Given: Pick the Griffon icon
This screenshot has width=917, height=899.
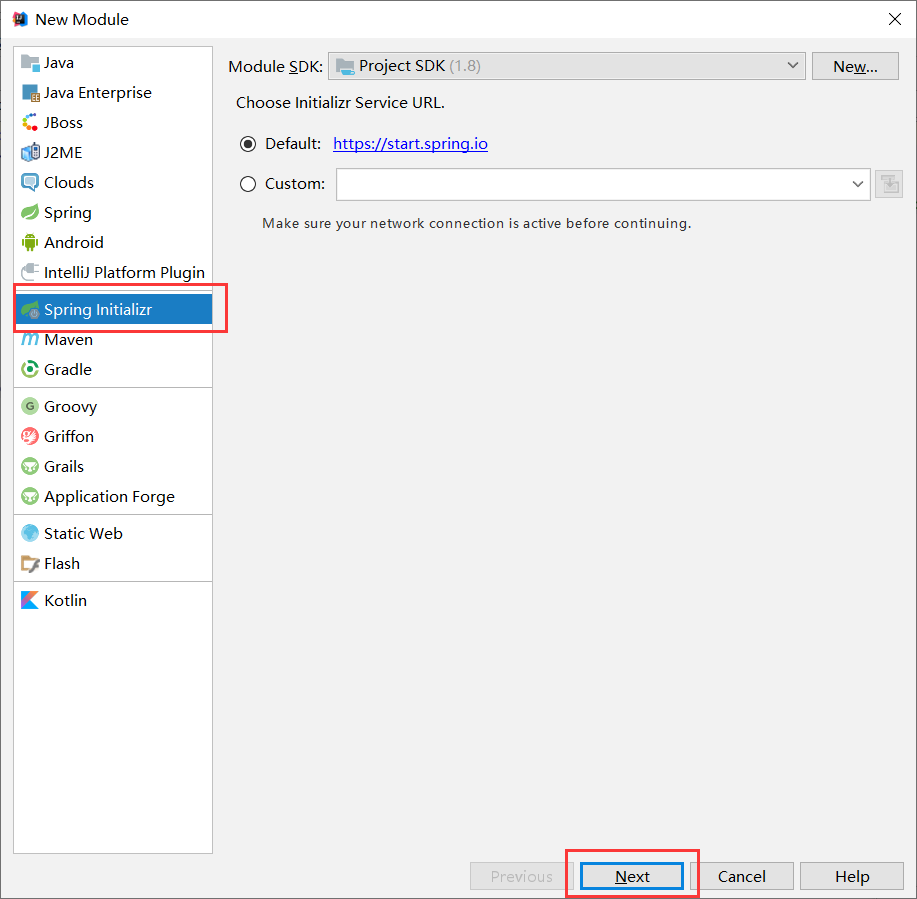Looking at the screenshot, I should coord(30,436).
